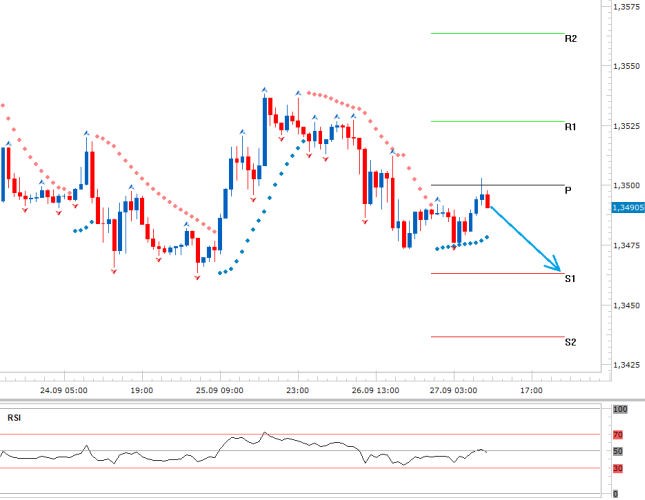Click the S2 support level label
Screen dimensions: 645x500
pos(570,342)
